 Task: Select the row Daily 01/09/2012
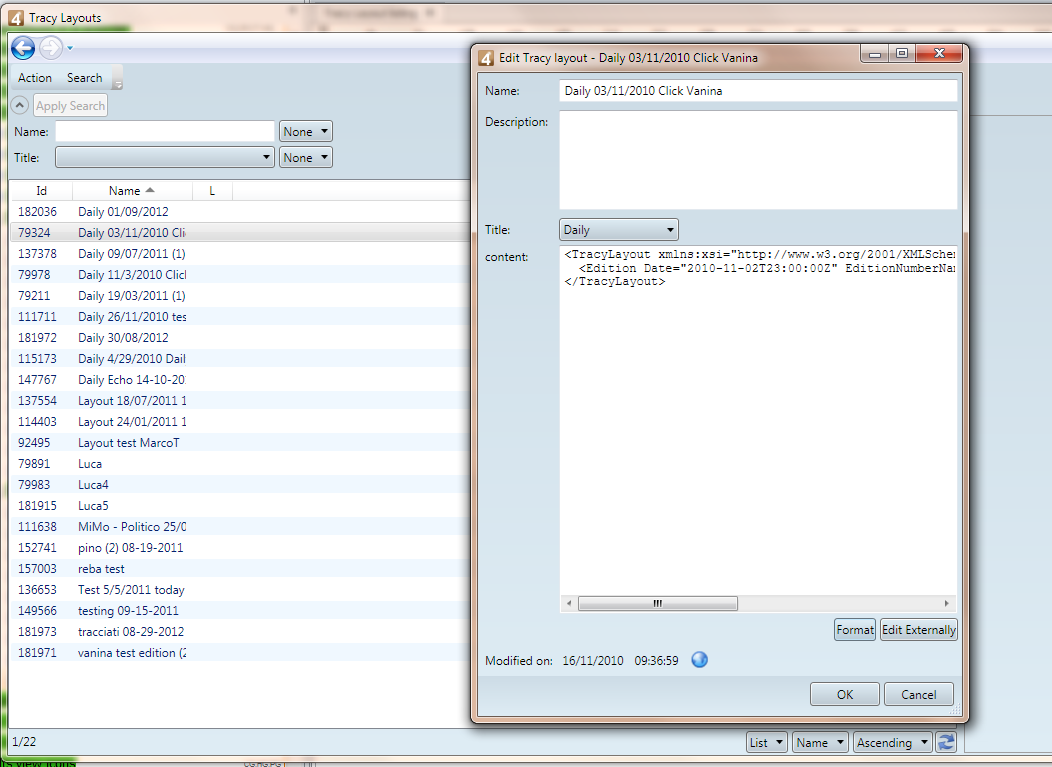[240, 211]
